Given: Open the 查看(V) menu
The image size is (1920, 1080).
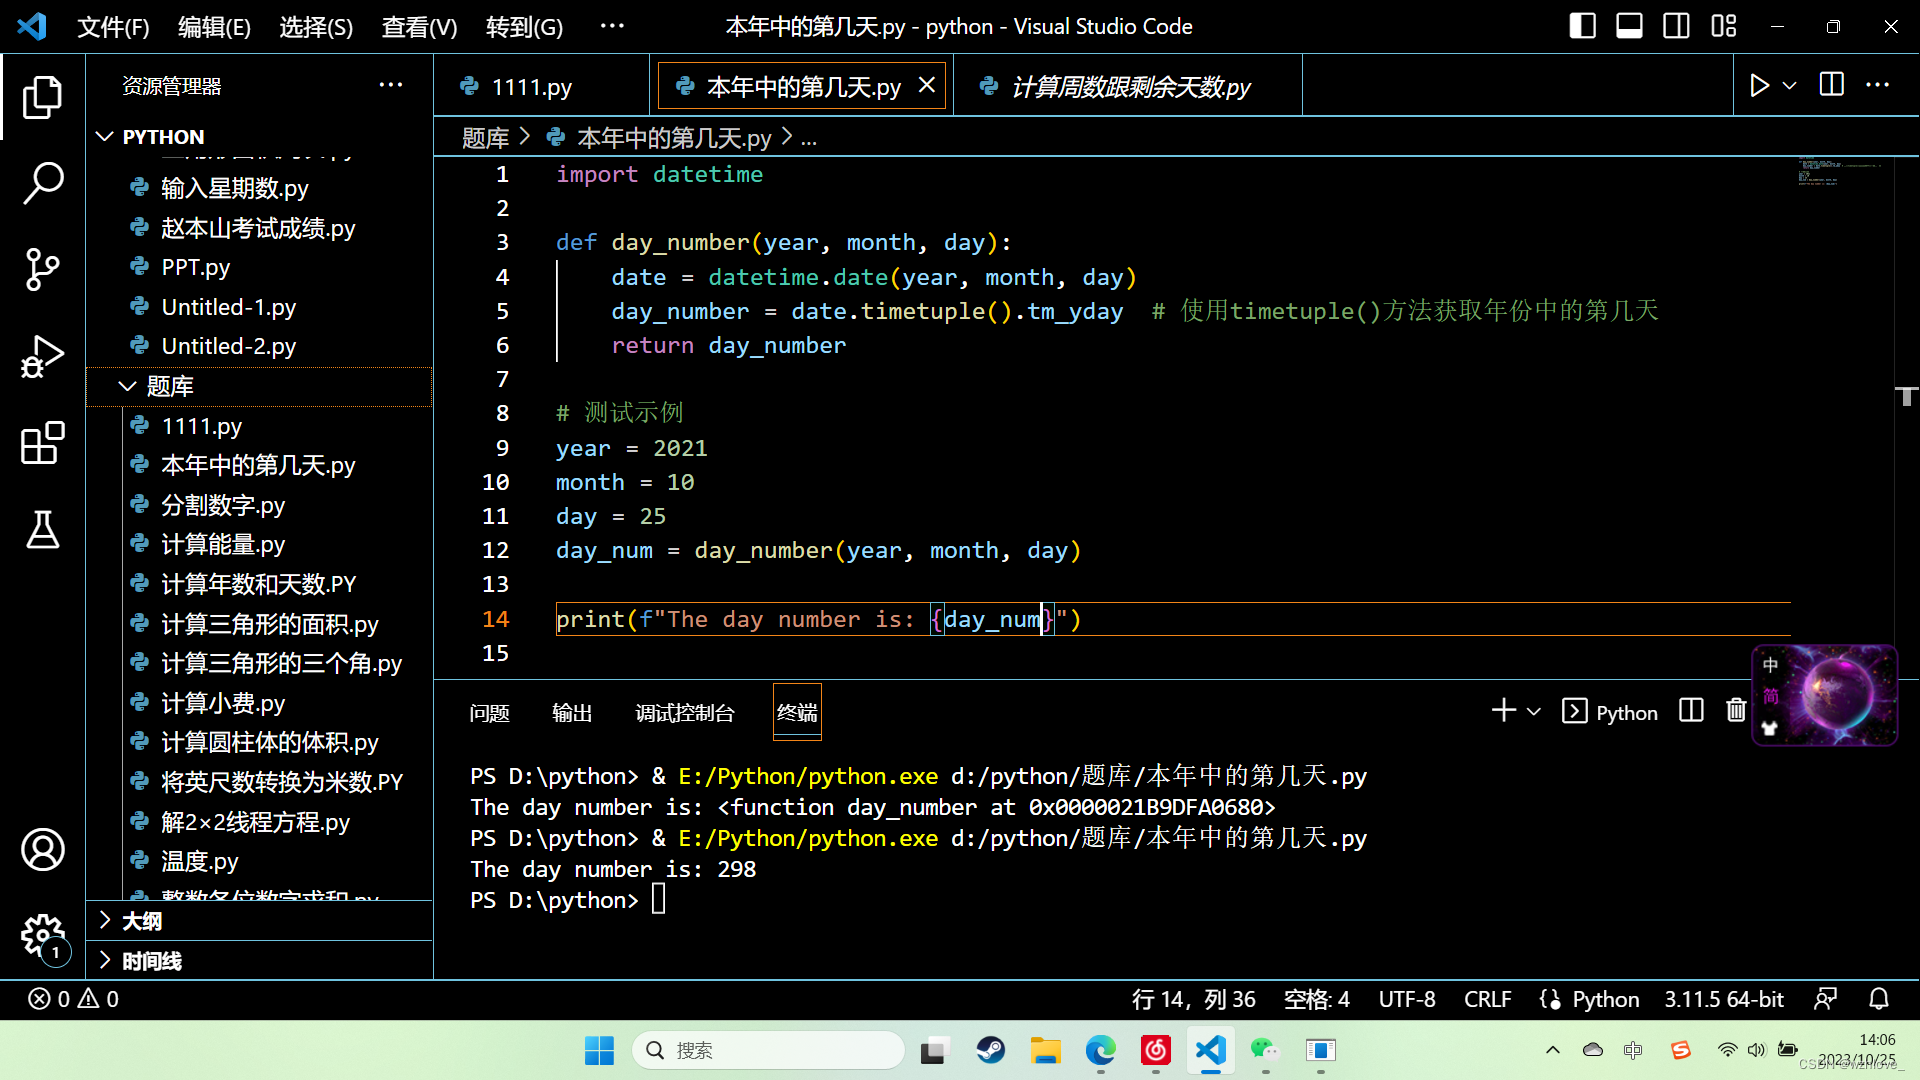Looking at the screenshot, I should [419, 27].
